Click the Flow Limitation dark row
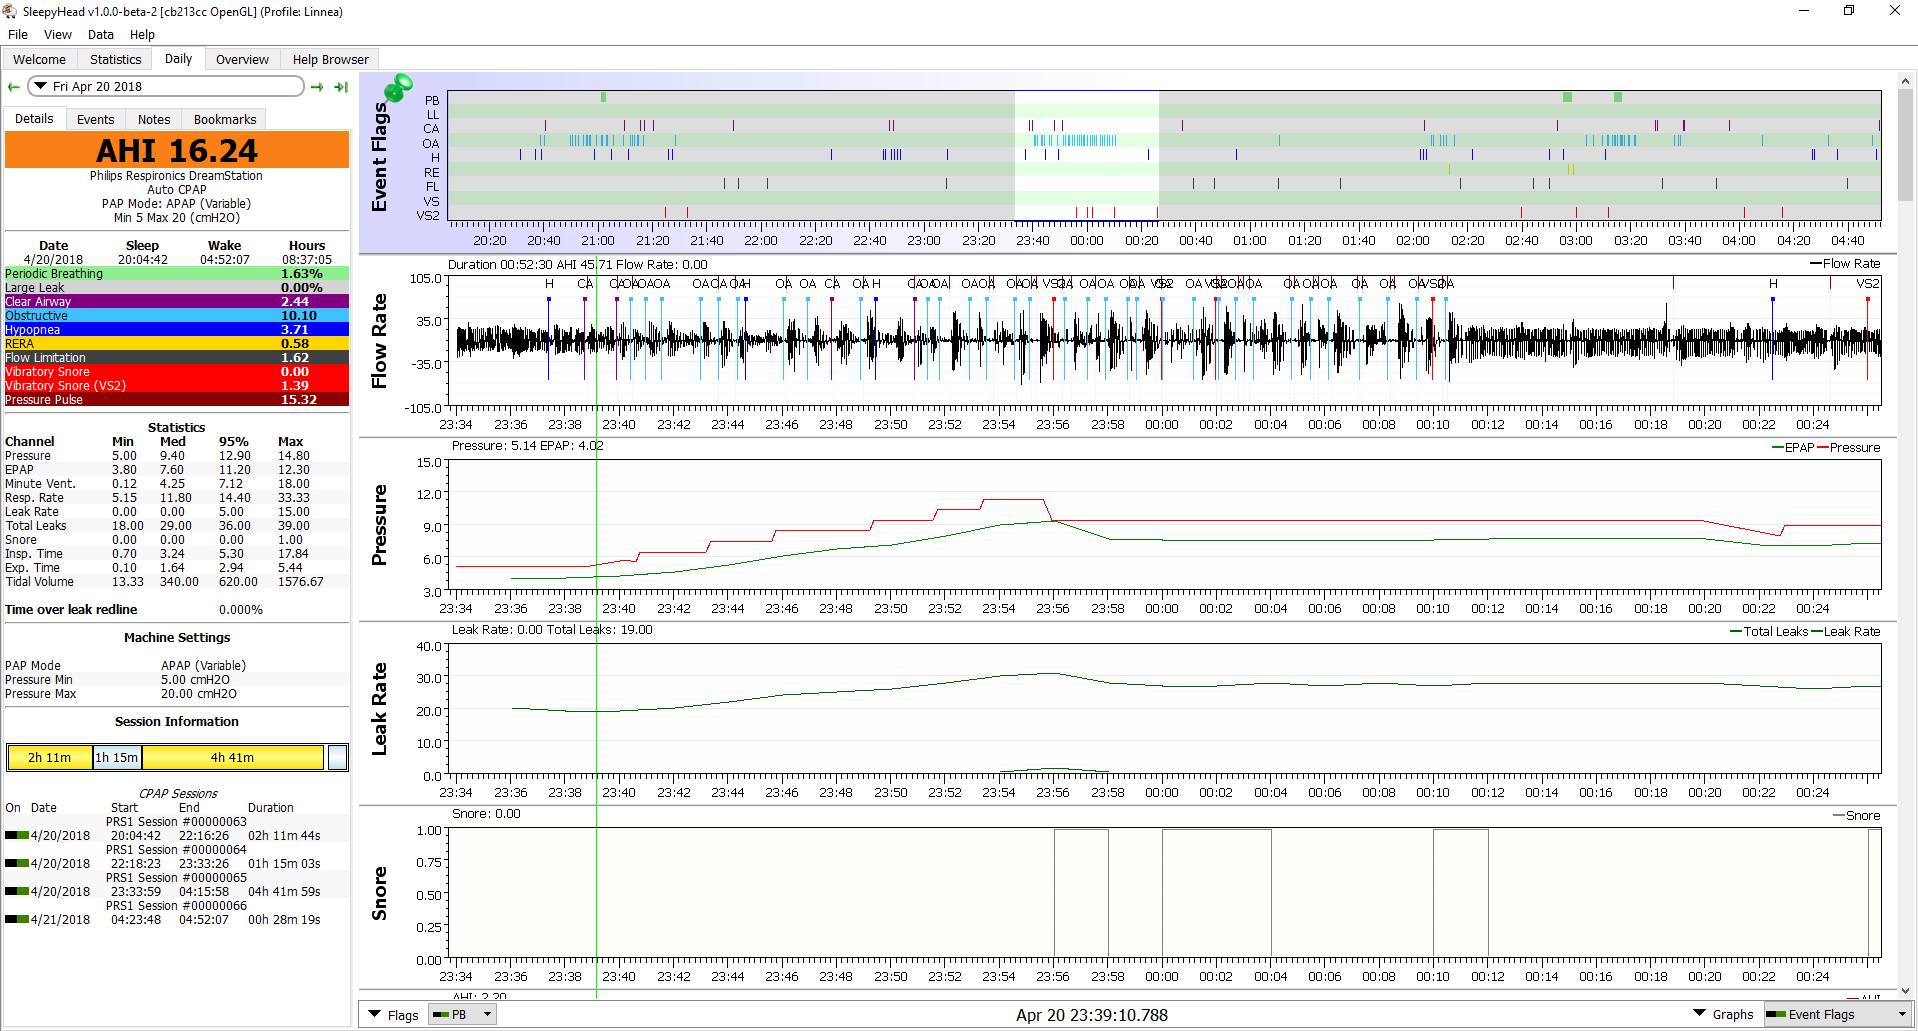This screenshot has height=1031, width=1918. tap(177, 357)
